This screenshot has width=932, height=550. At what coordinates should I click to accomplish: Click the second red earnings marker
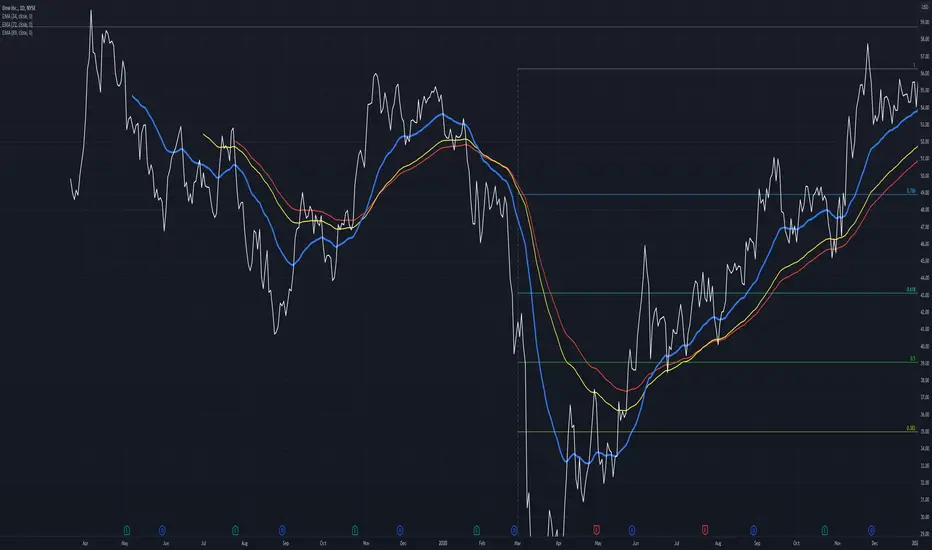(705, 530)
